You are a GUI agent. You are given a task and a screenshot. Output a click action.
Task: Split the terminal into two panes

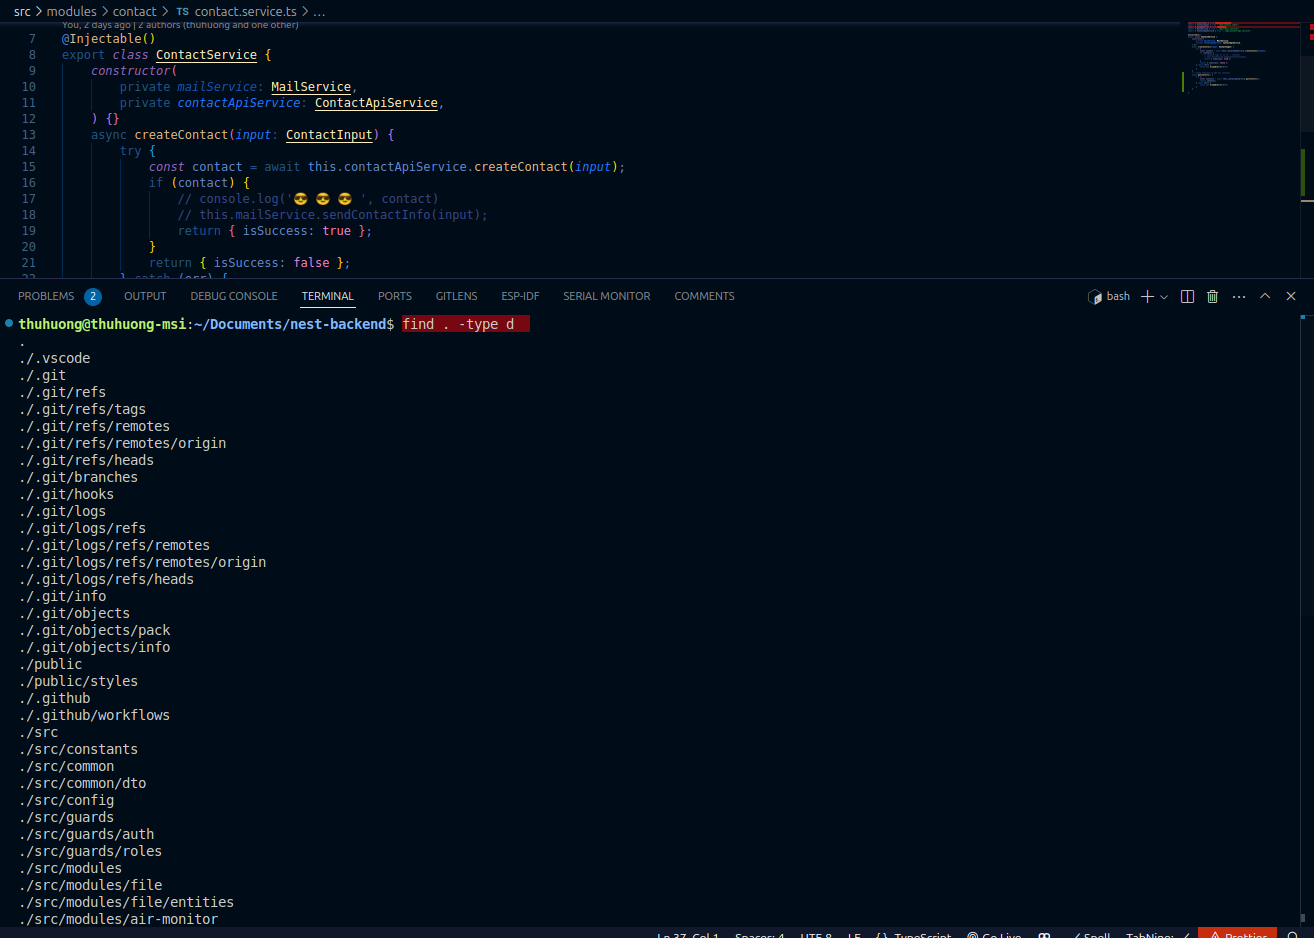pyautogui.click(x=1187, y=296)
